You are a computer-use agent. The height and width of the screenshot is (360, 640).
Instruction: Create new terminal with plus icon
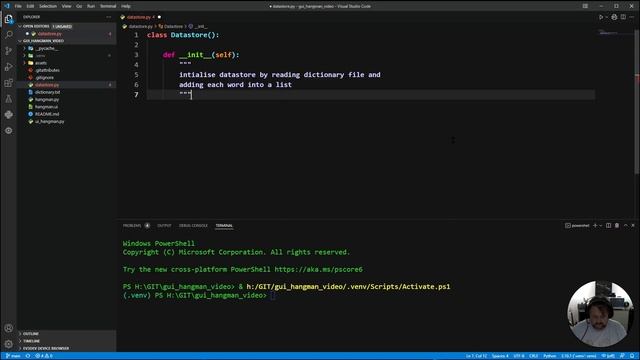pyautogui.click(x=595, y=225)
